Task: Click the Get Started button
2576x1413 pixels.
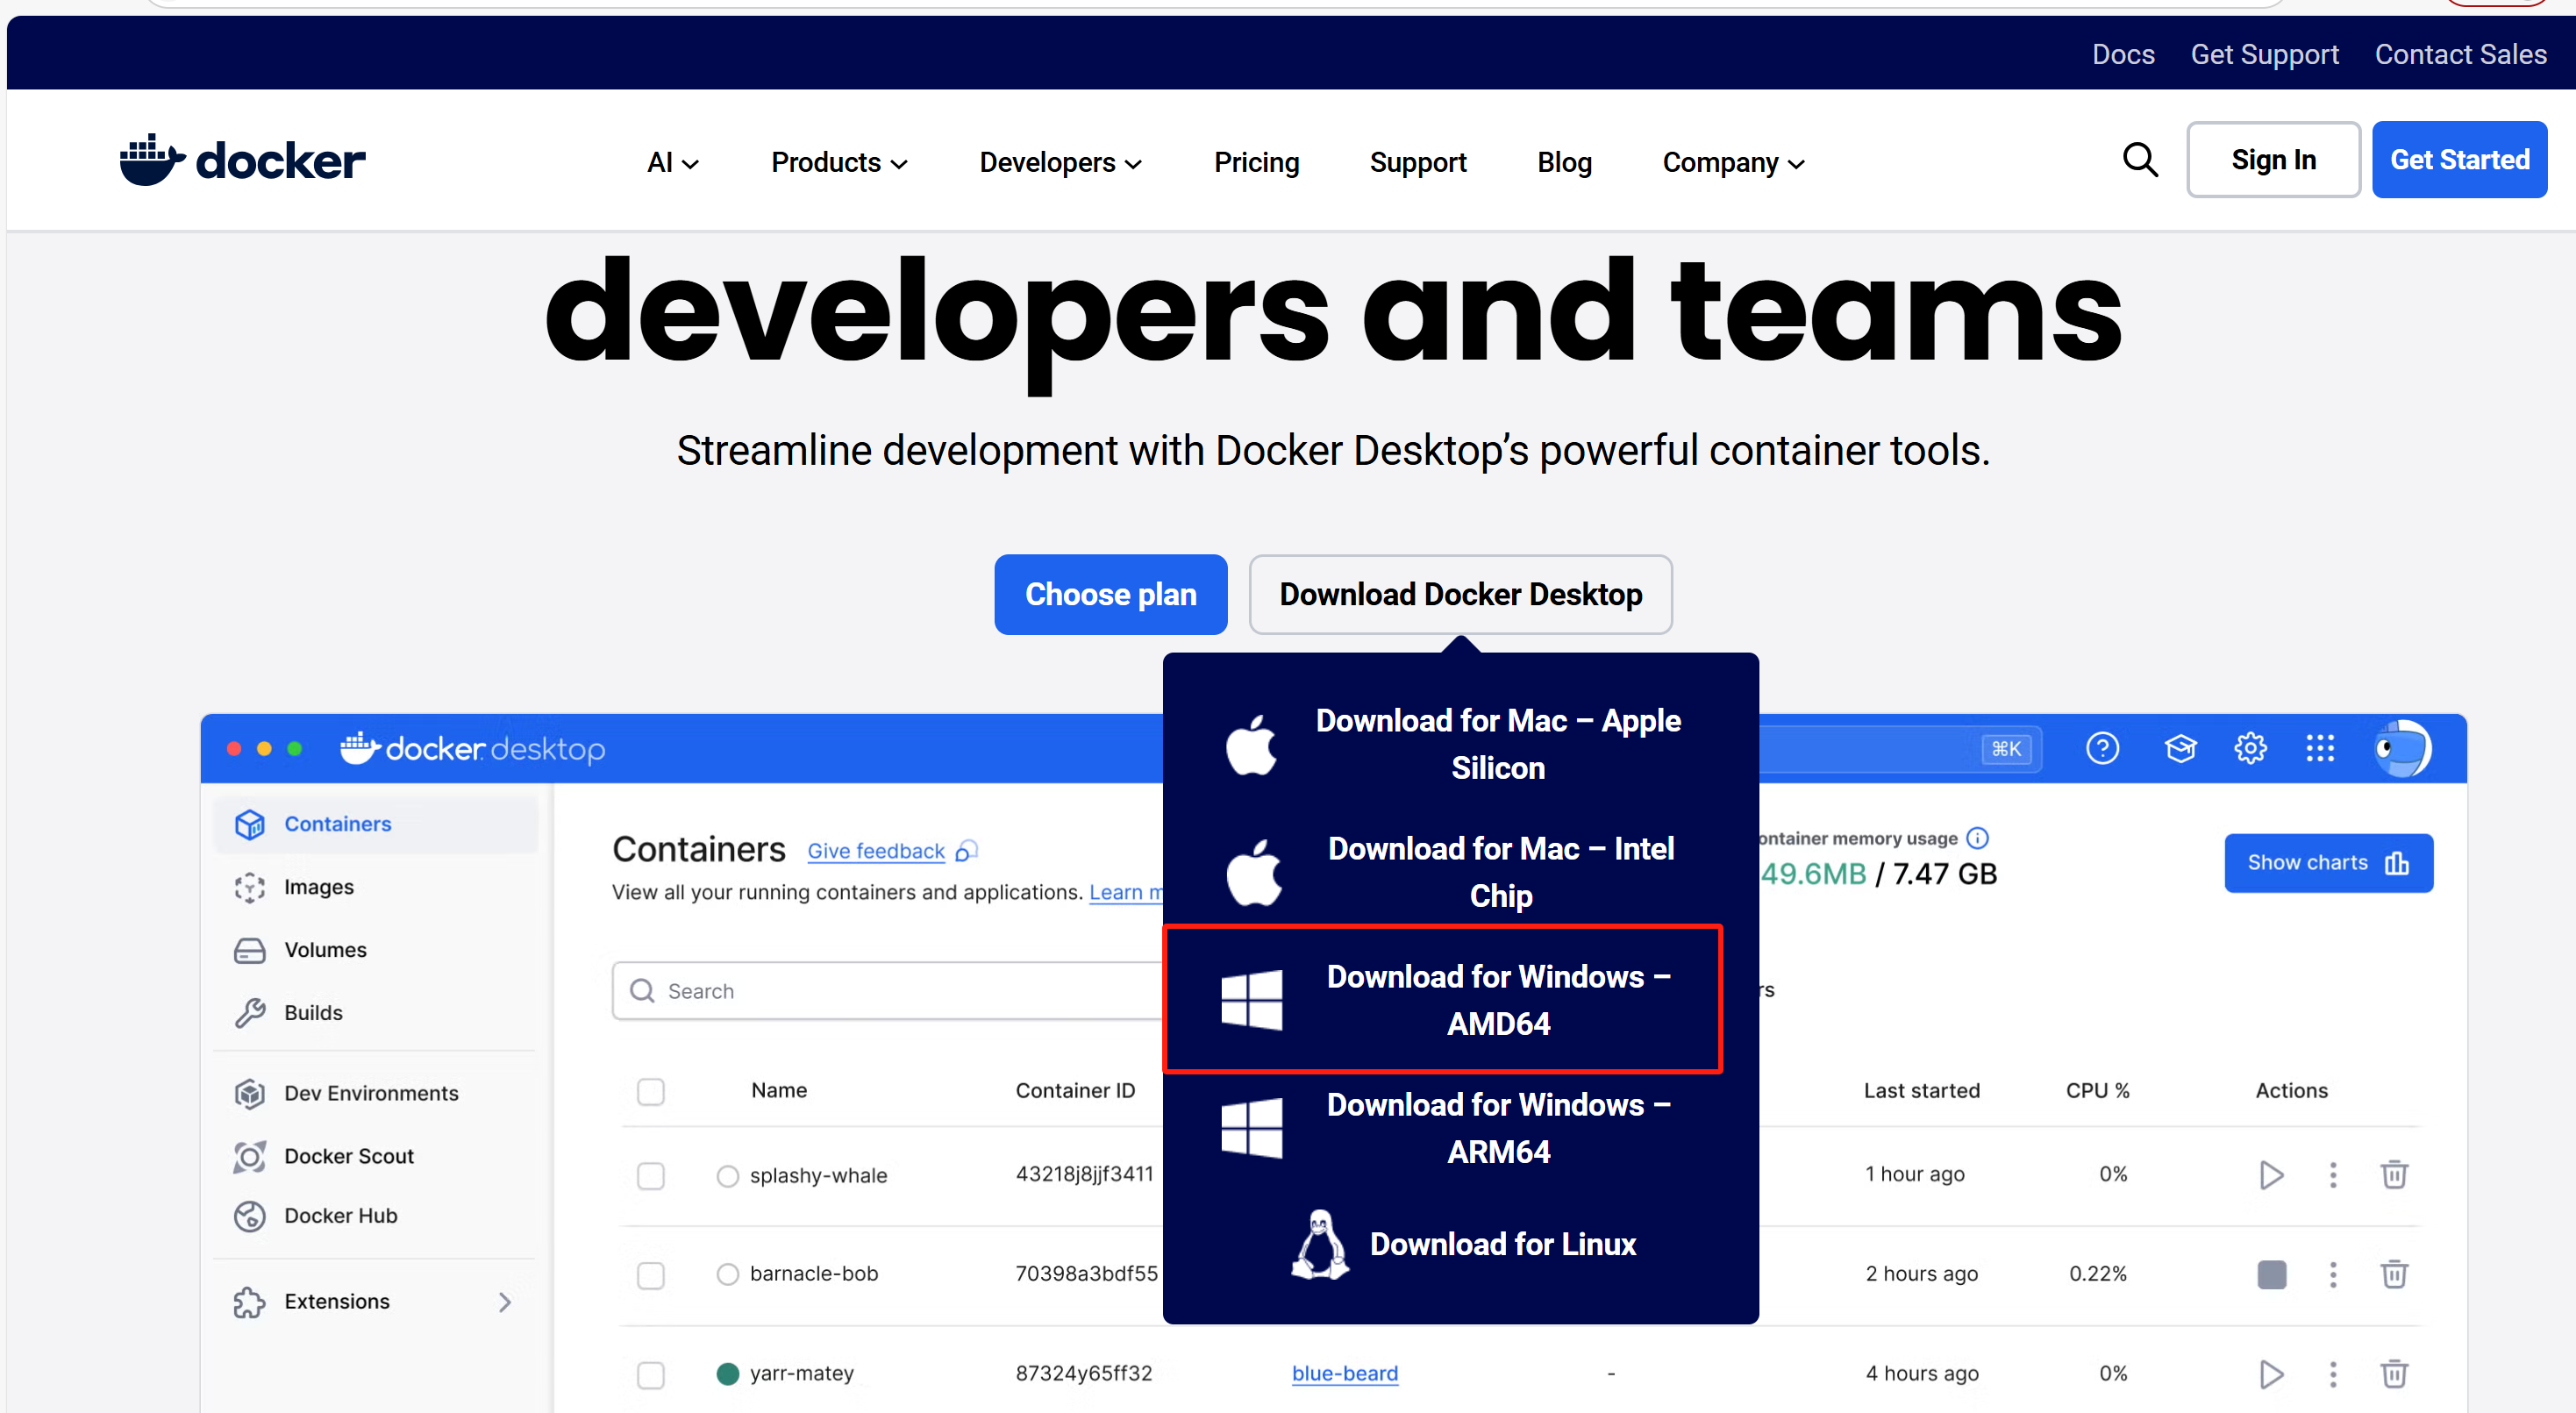Action: point(2459,160)
